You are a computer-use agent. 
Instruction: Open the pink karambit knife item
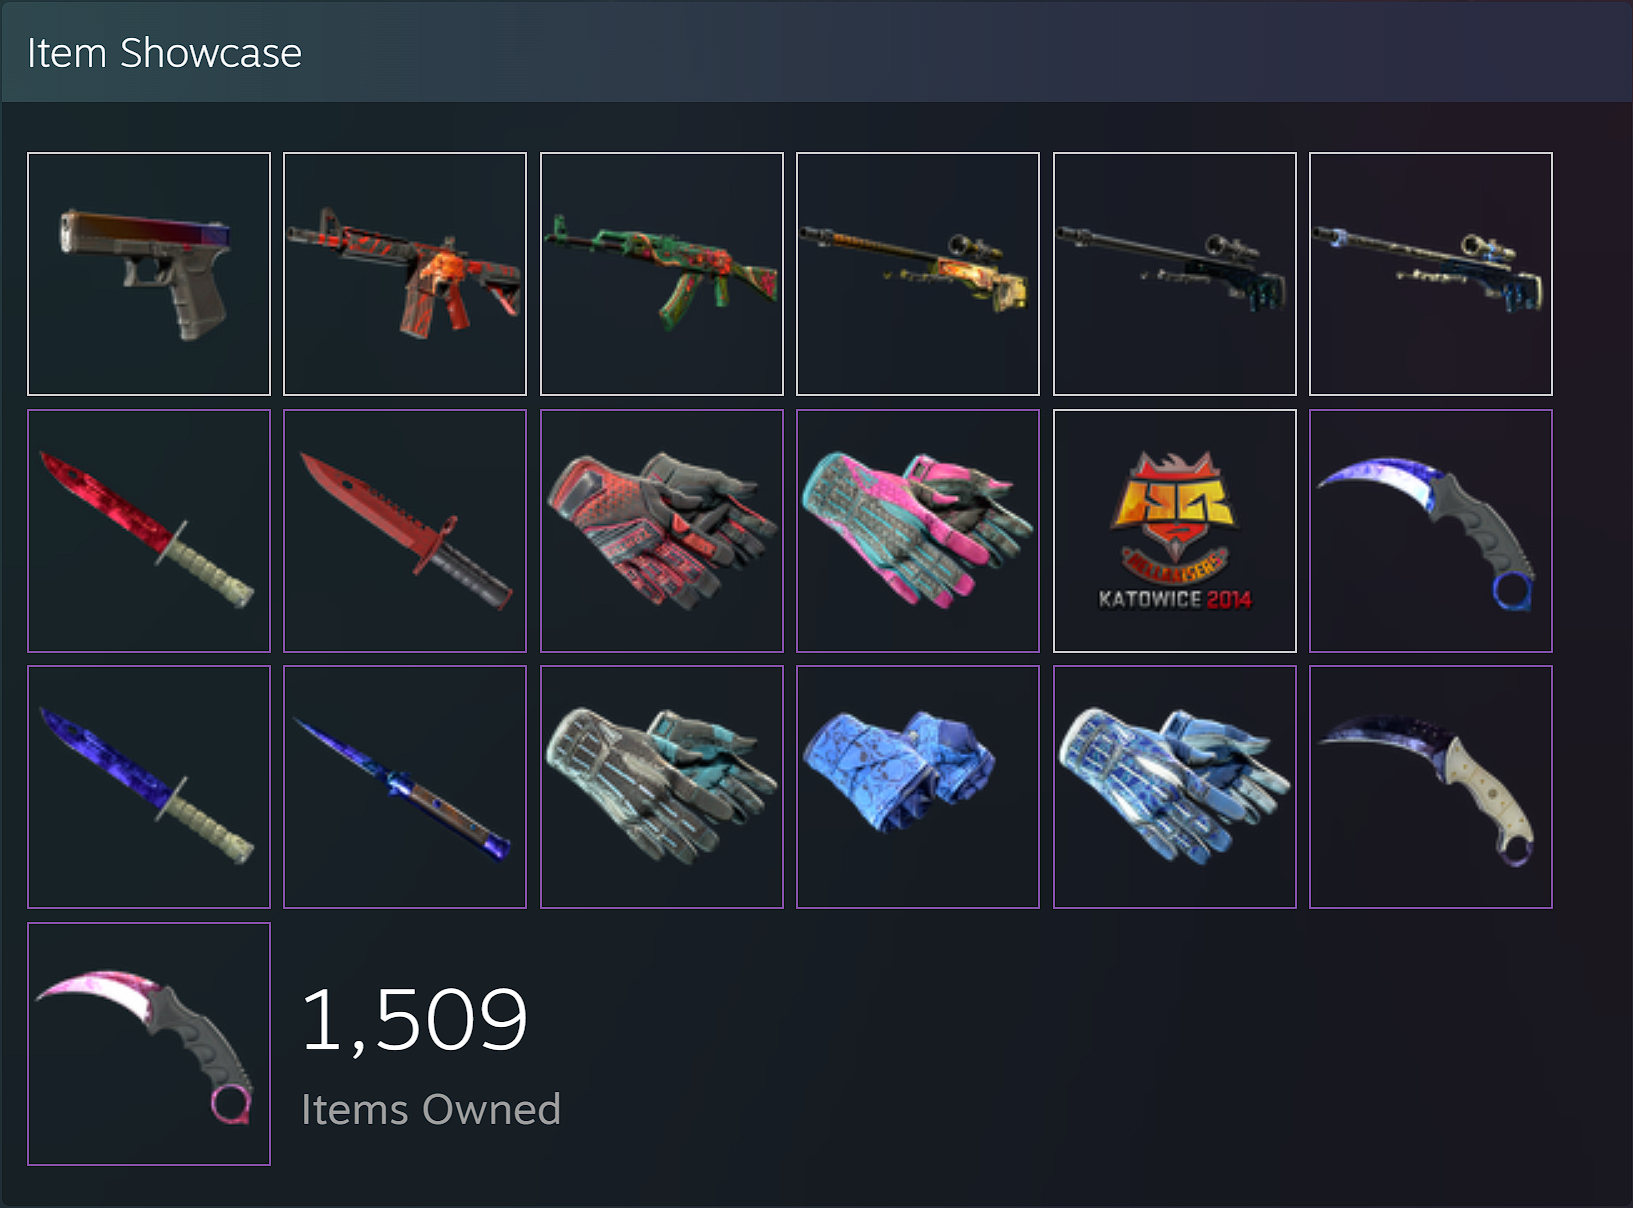pyautogui.click(x=149, y=1044)
